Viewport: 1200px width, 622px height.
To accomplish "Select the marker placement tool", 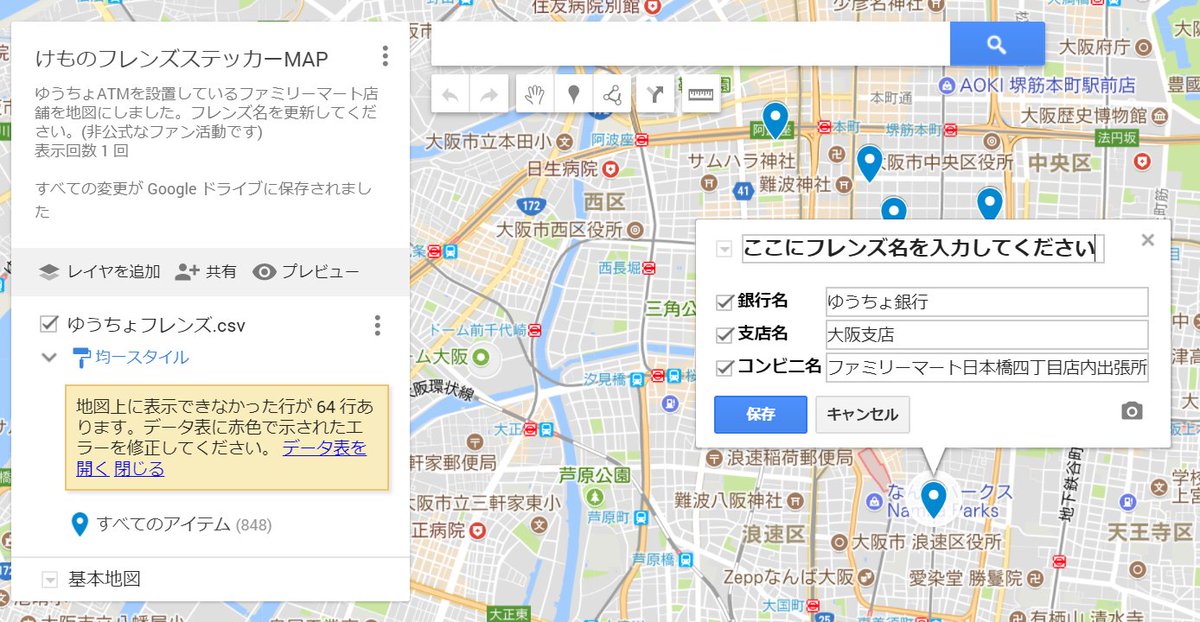I will click(574, 93).
